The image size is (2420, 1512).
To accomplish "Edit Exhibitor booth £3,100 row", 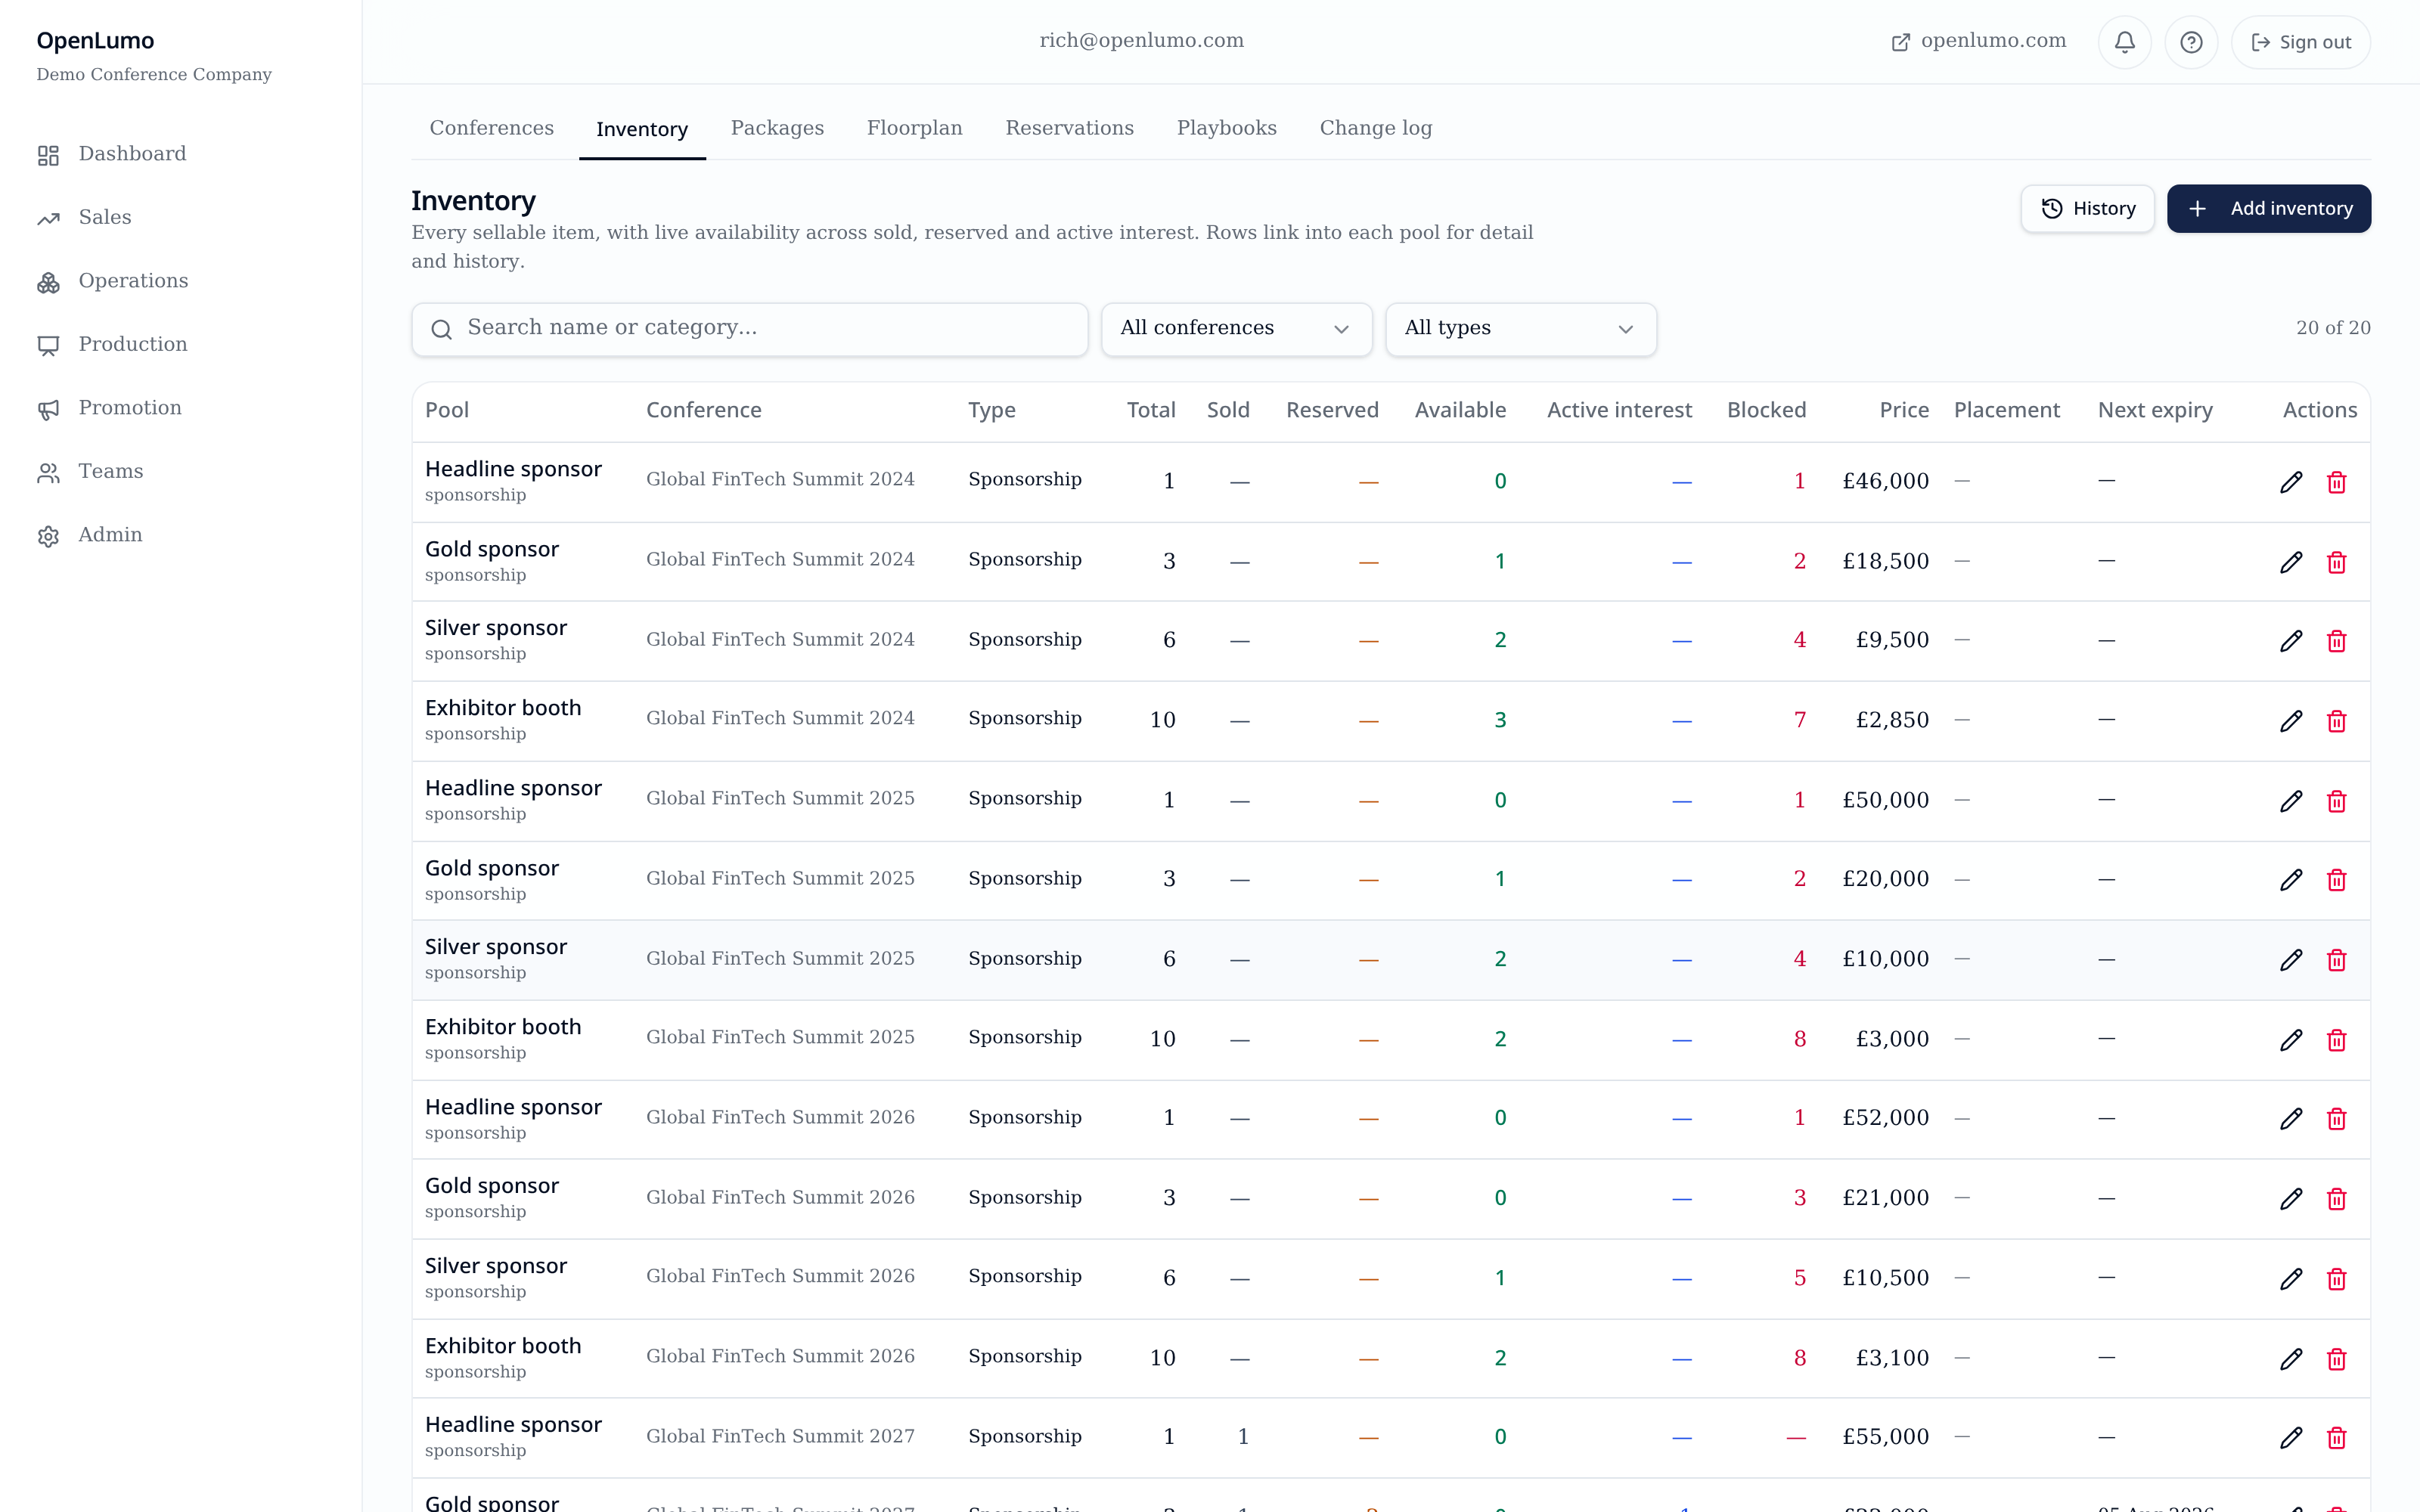I will pyautogui.click(x=2291, y=1359).
